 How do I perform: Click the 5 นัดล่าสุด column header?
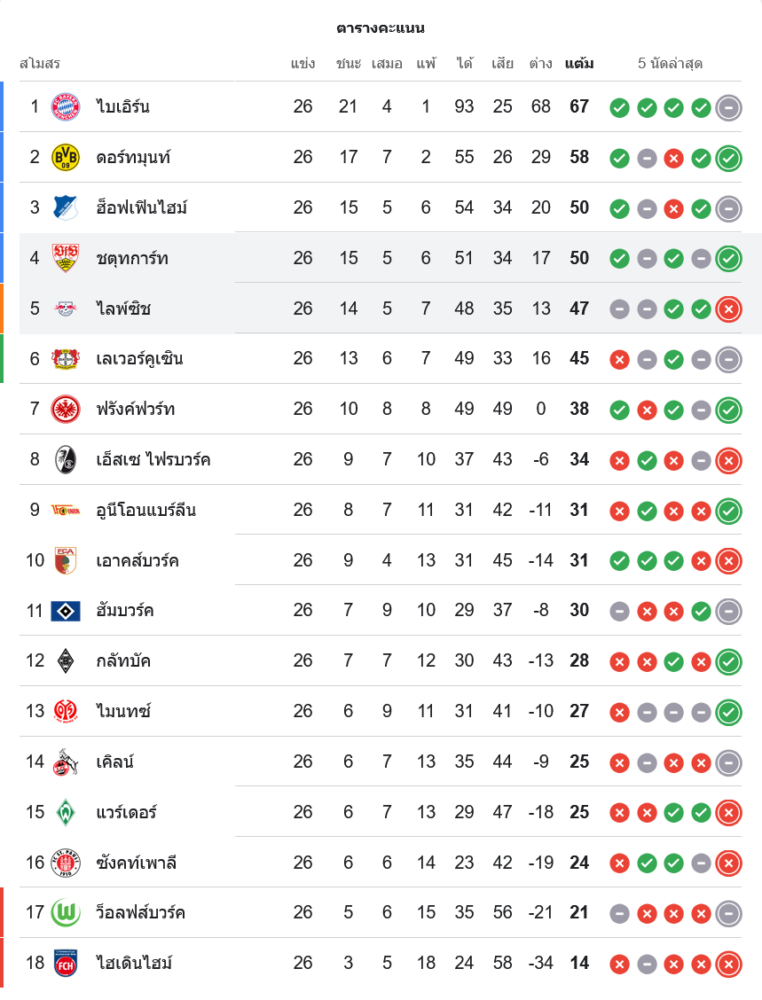(x=670, y=64)
